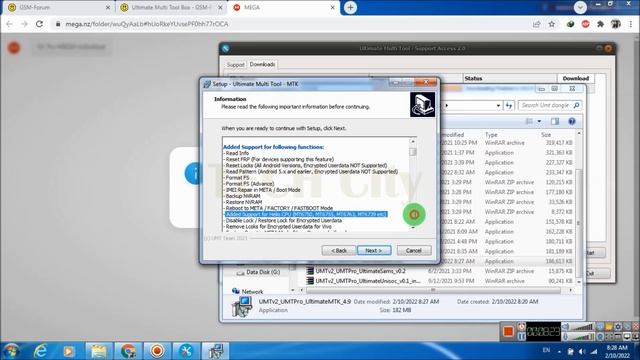Open the Windows Start menu
This screenshot has height=360, width=640.
click(11, 351)
